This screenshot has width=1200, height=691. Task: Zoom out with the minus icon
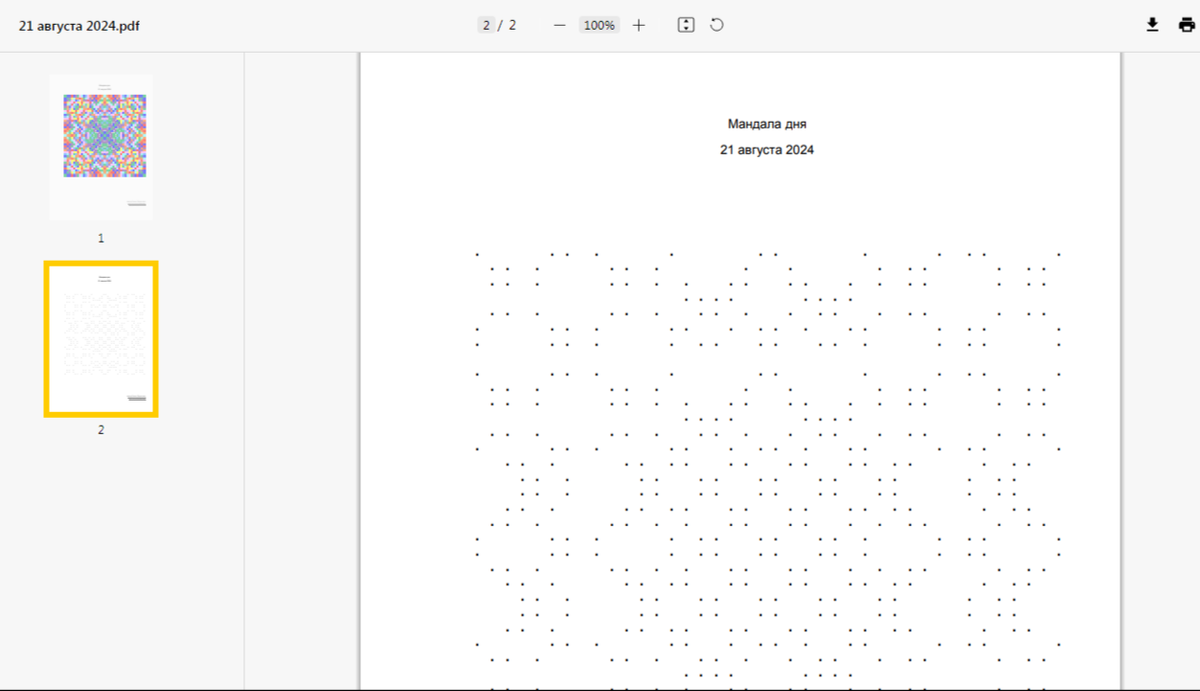(x=560, y=25)
